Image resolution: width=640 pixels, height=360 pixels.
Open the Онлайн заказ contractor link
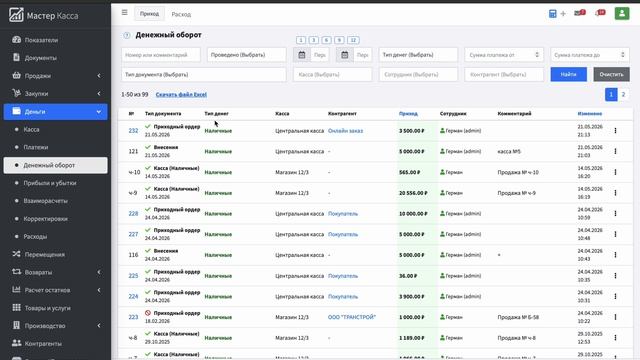(345, 131)
